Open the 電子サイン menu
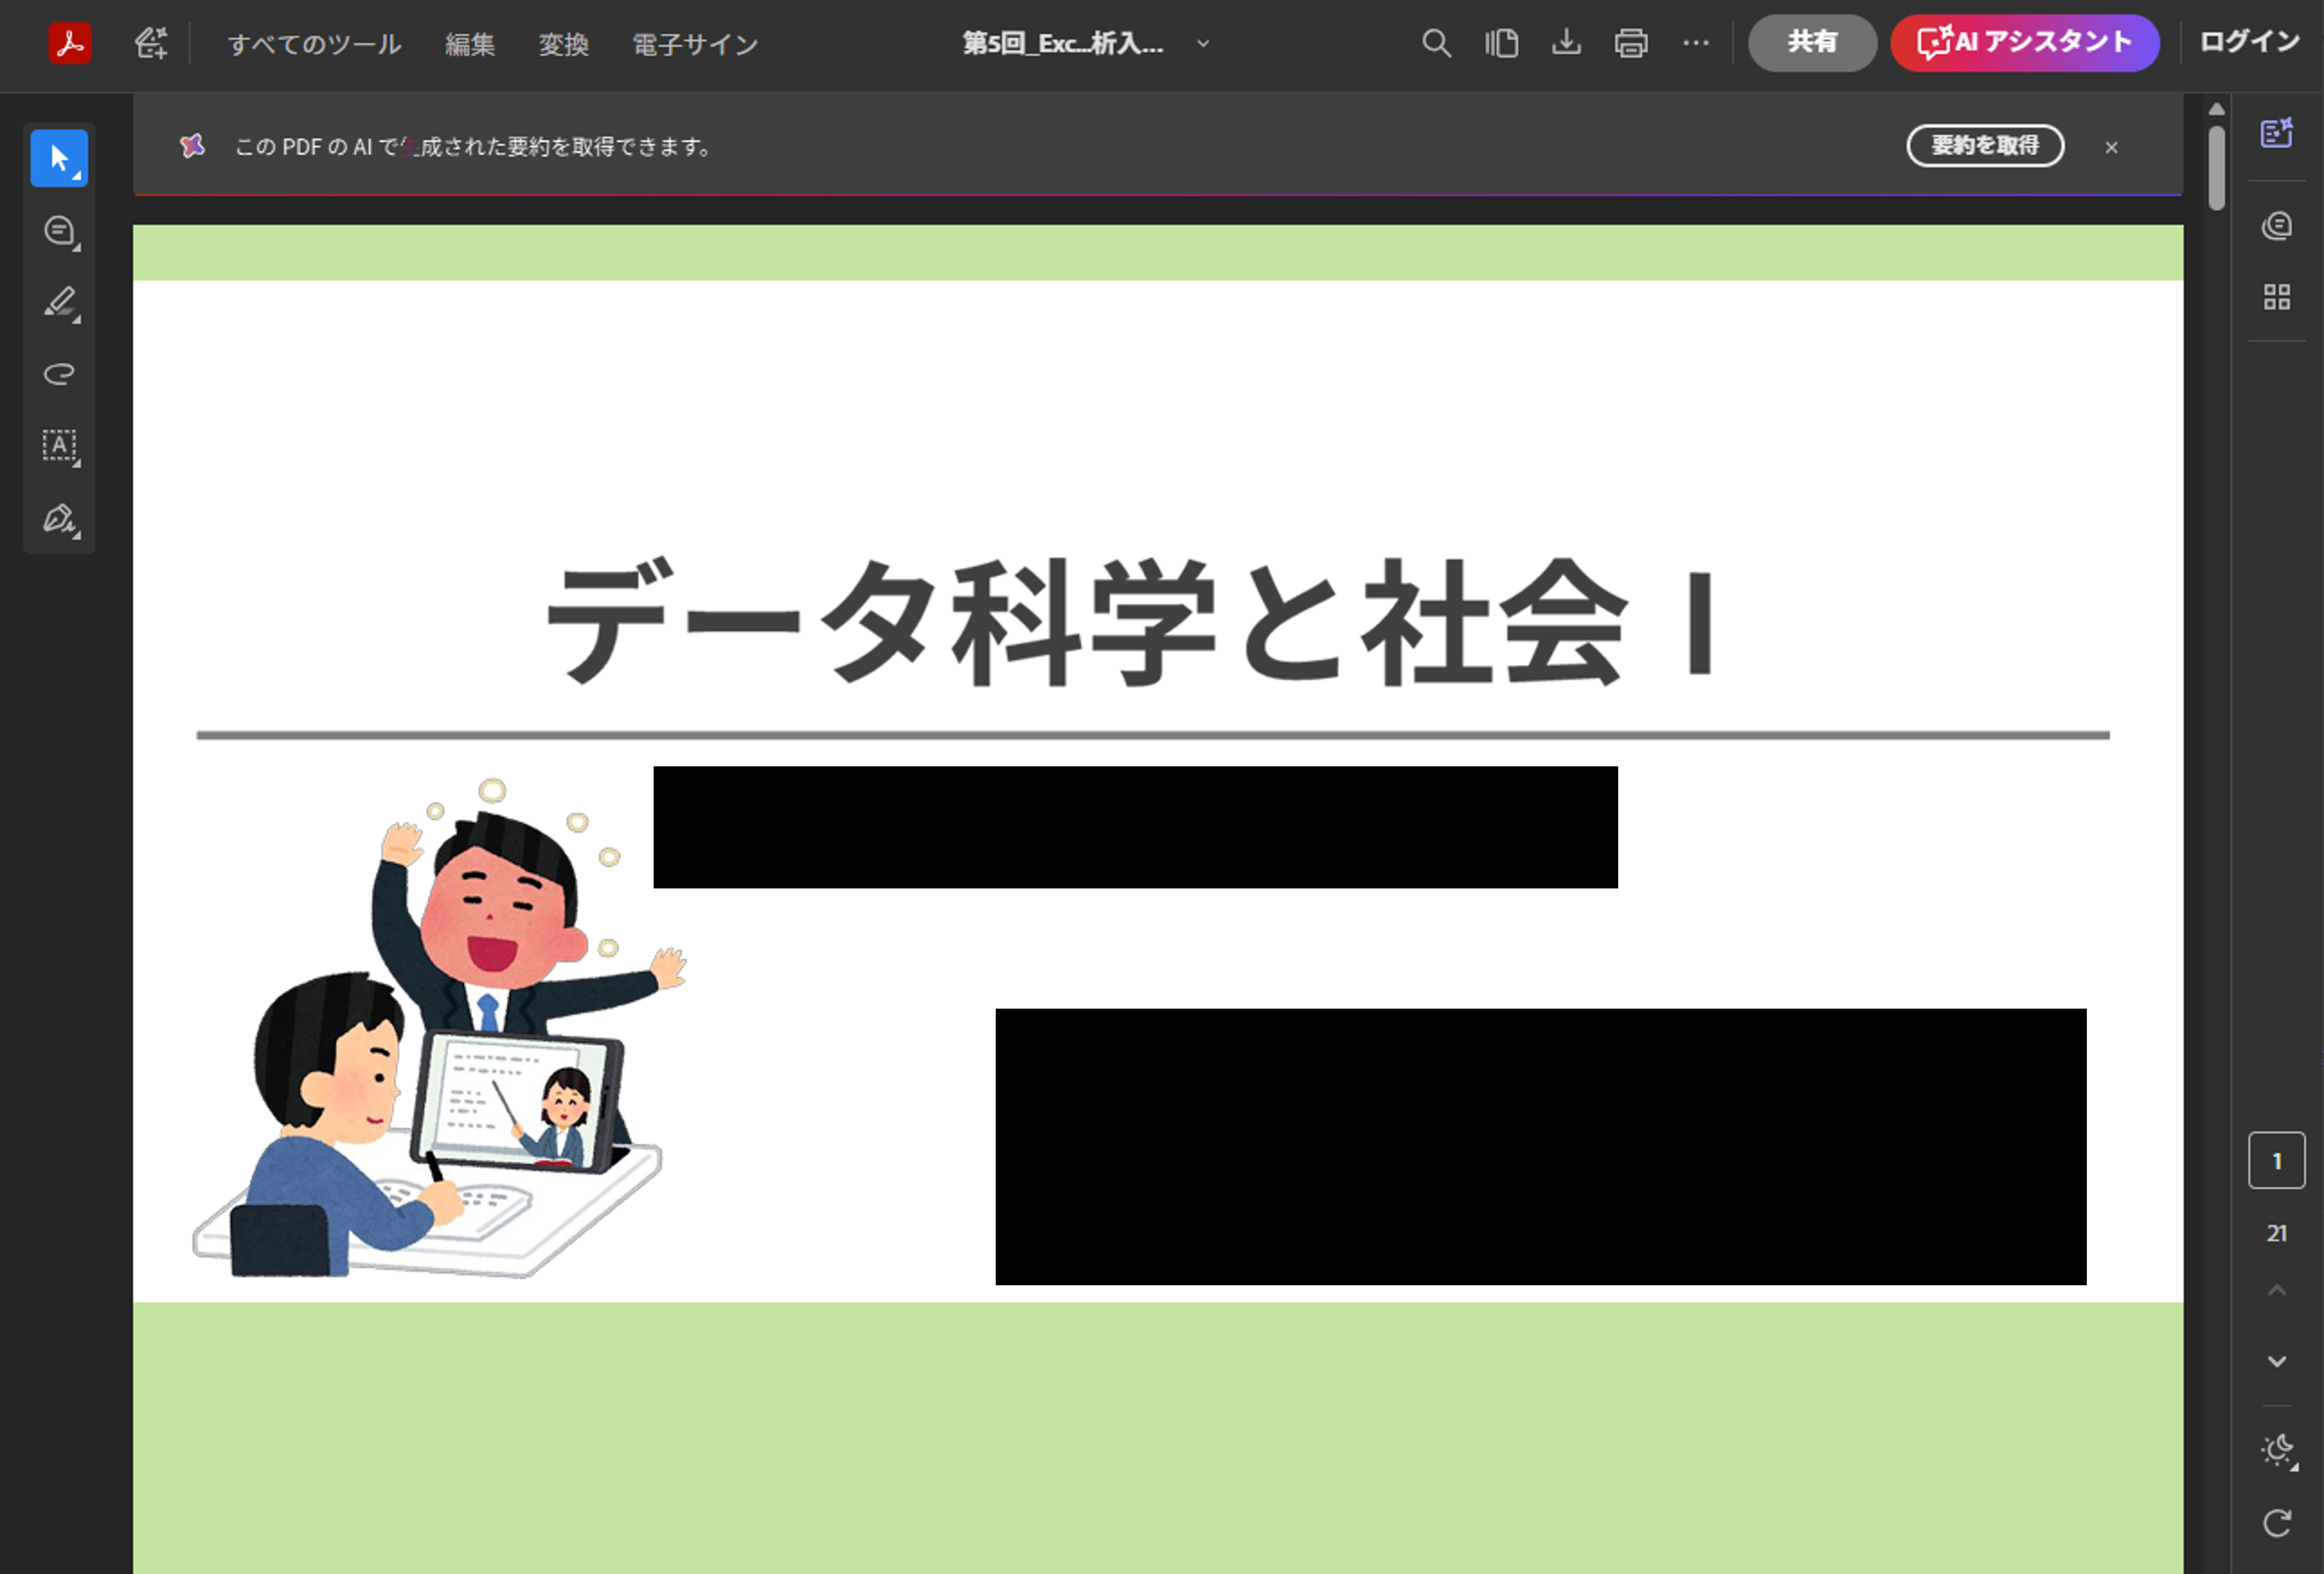Screen dimensions: 2324x1574 point(695,44)
